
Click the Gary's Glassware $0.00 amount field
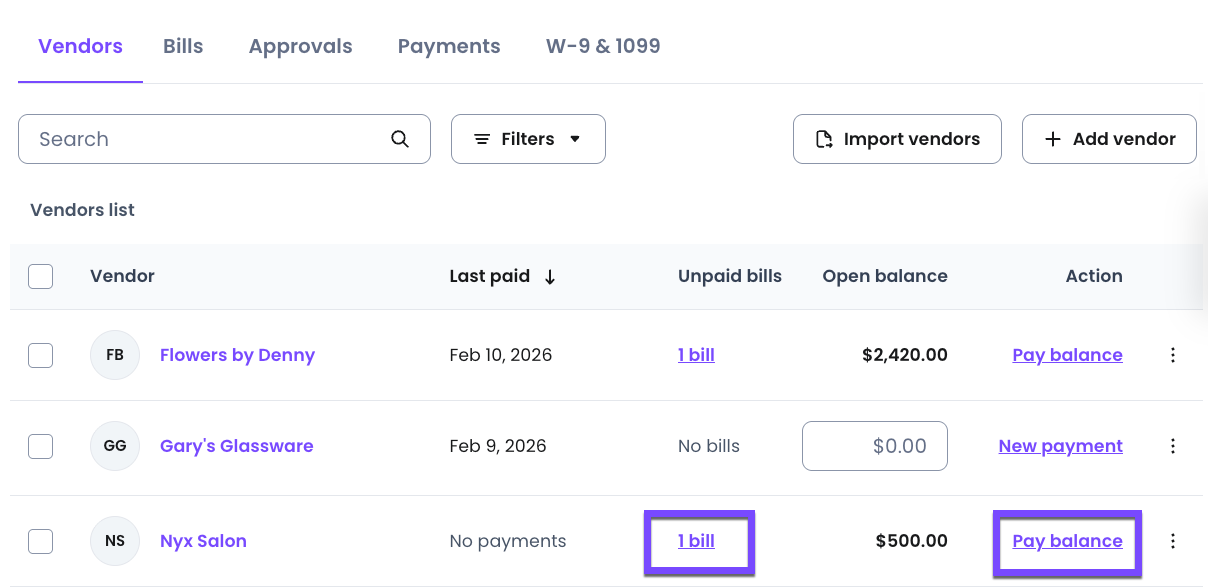[x=875, y=446]
